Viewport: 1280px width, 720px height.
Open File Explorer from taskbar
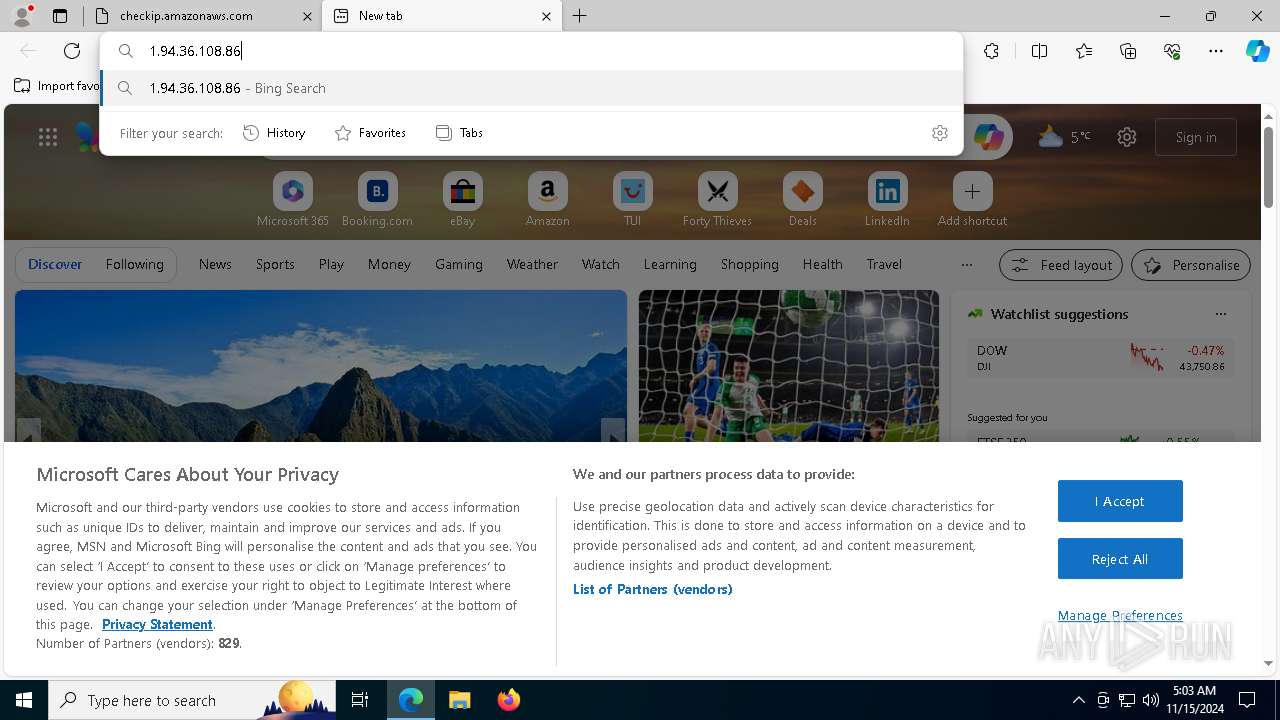coord(459,700)
